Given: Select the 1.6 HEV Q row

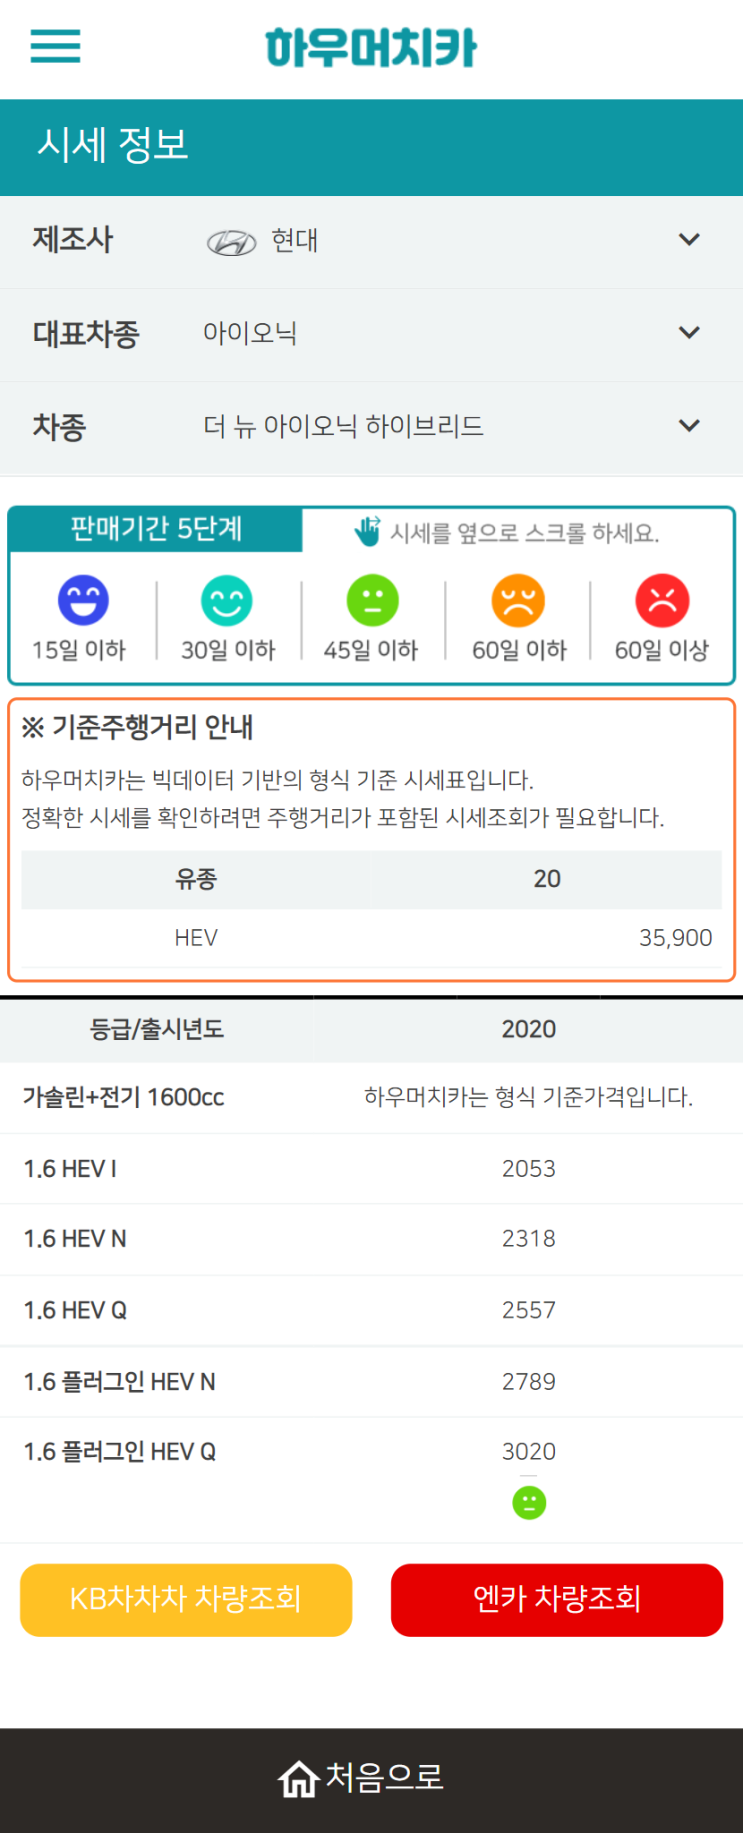Looking at the screenshot, I should 371,1310.
